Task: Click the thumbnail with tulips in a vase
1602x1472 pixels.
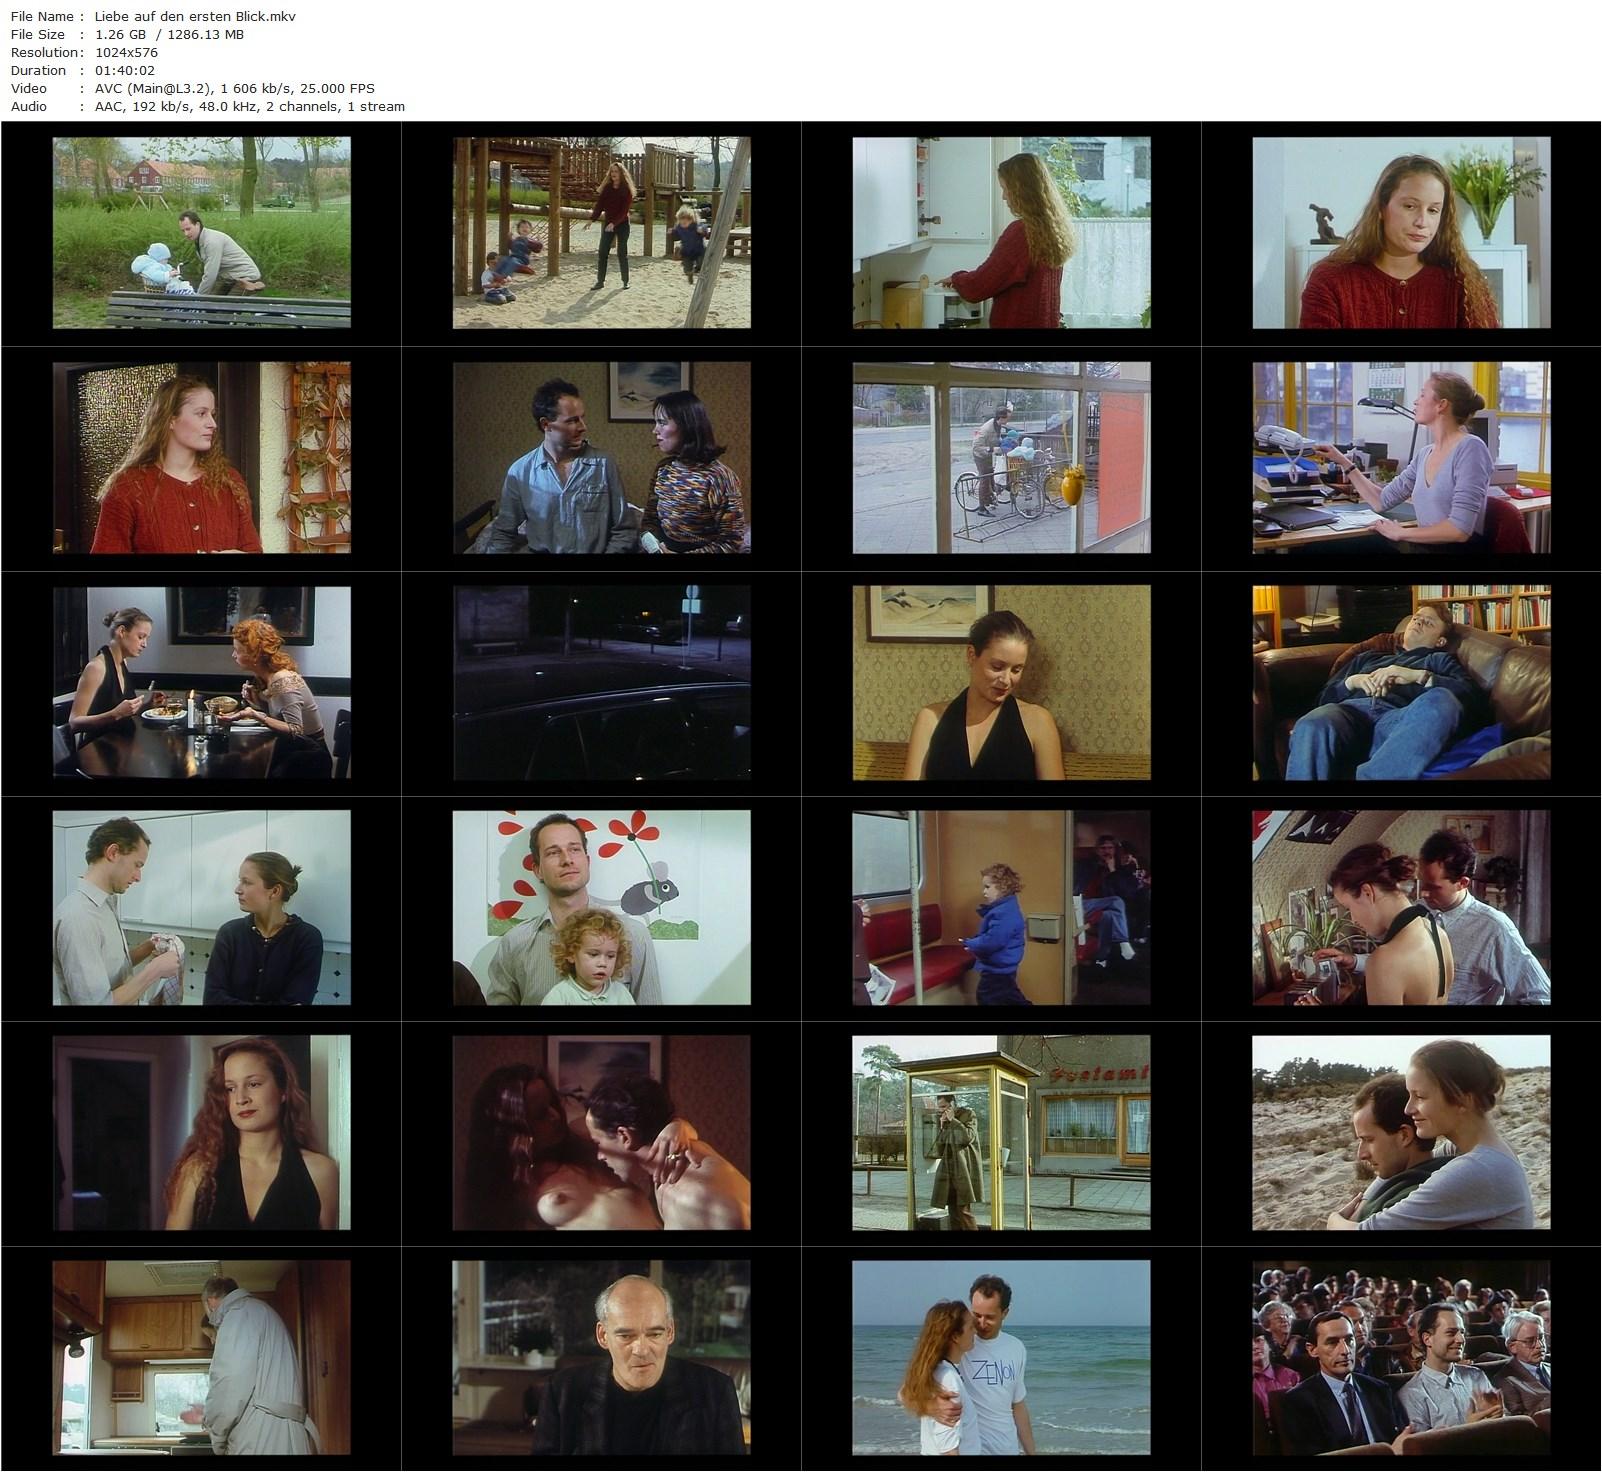Action: pyautogui.click(x=1401, y=233)
